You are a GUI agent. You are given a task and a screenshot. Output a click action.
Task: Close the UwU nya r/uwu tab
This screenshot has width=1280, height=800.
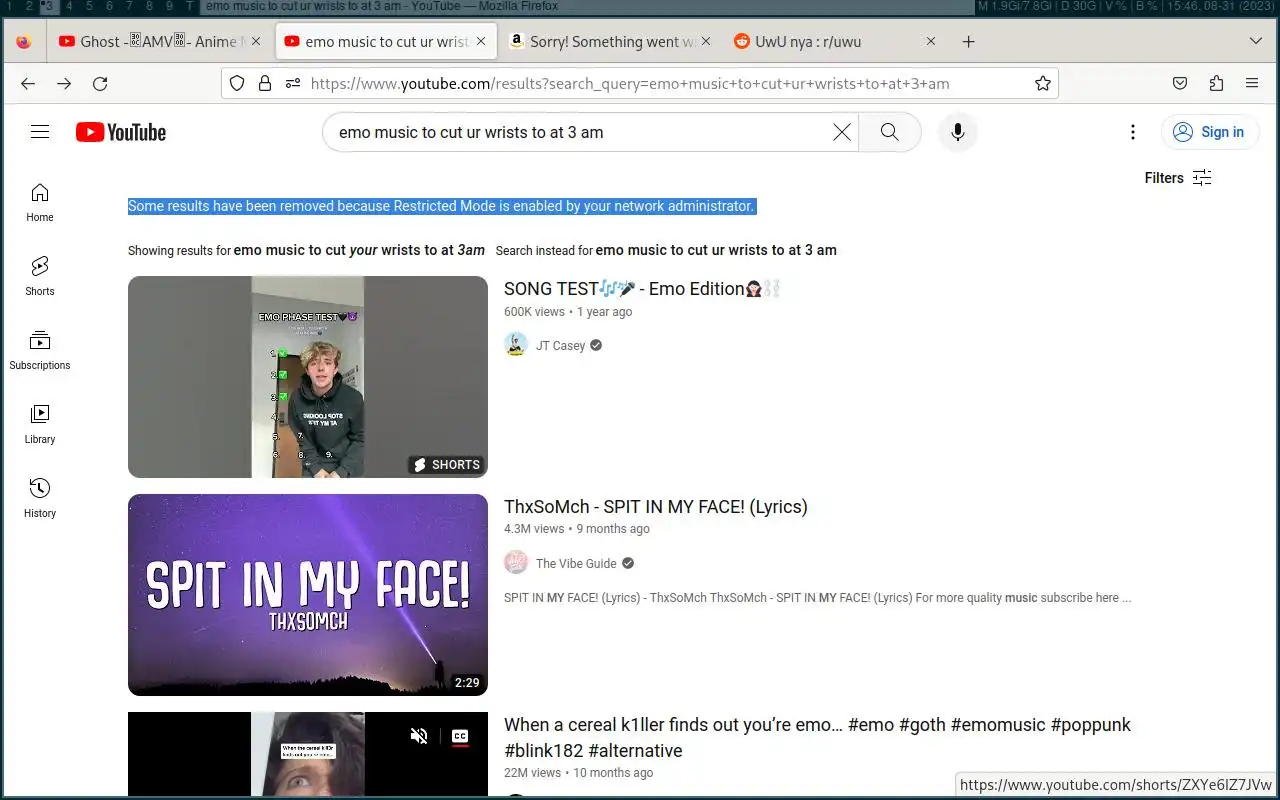coord(931,42)
